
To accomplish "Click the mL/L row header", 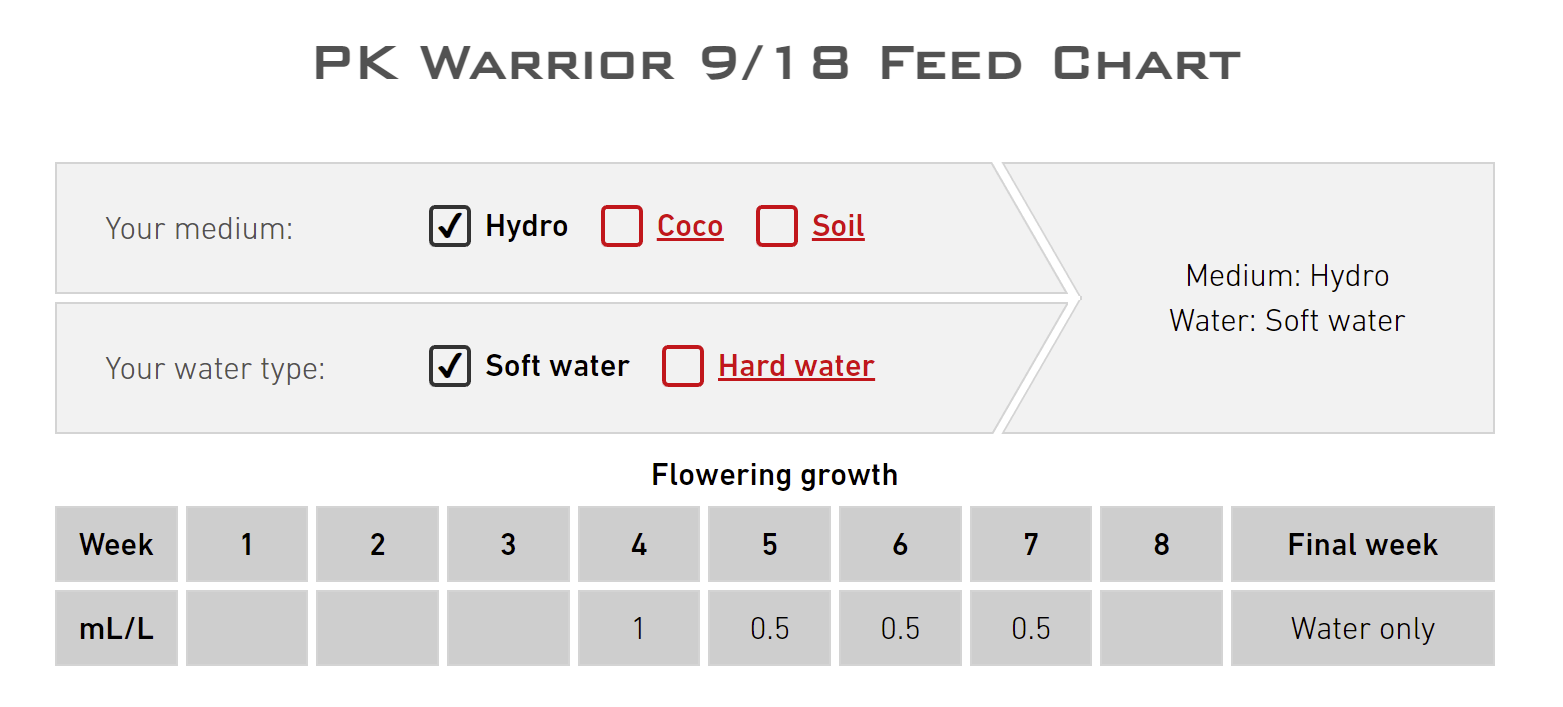I will 116,628.
